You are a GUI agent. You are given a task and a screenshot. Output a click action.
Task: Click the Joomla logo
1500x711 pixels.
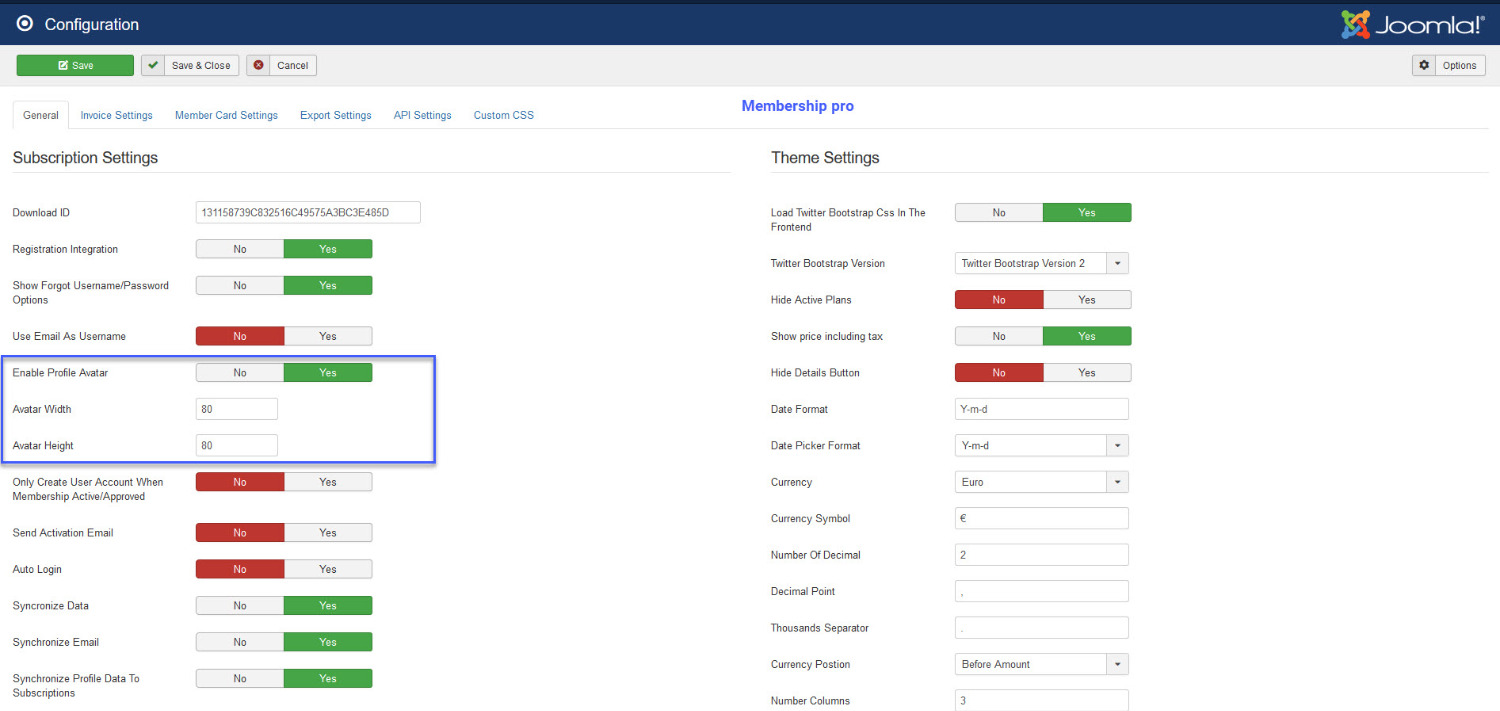point(1412,24)
